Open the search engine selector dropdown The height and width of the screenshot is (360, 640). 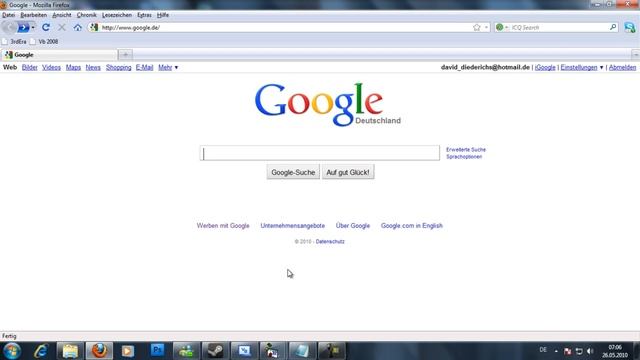pos(502,27)
